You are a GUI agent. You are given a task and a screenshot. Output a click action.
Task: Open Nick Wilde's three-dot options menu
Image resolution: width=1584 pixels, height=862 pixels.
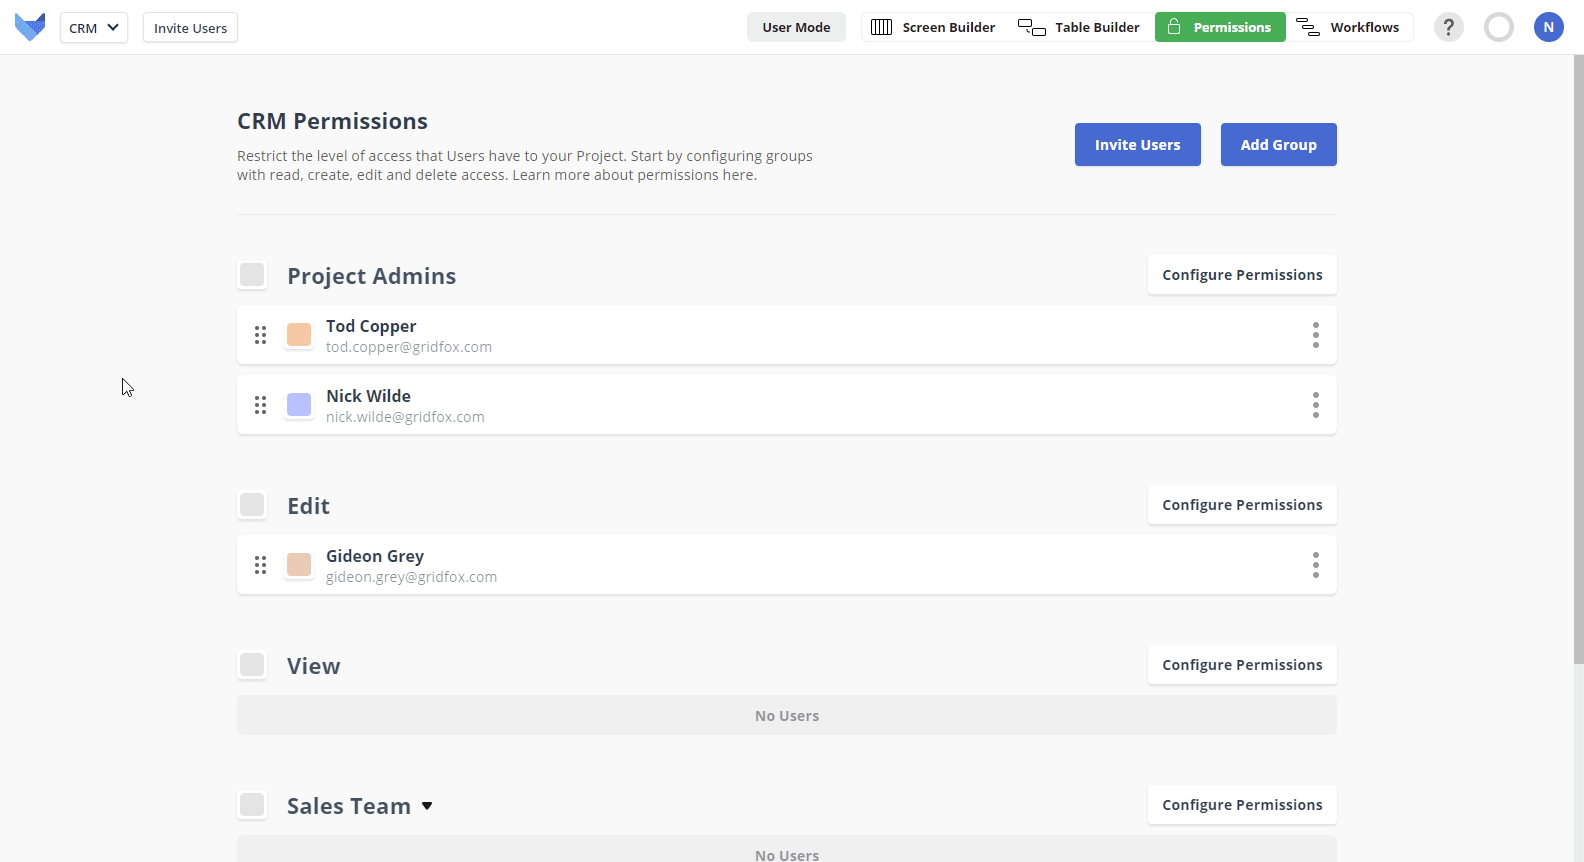pyautogui.click(x=1315, y=405)
